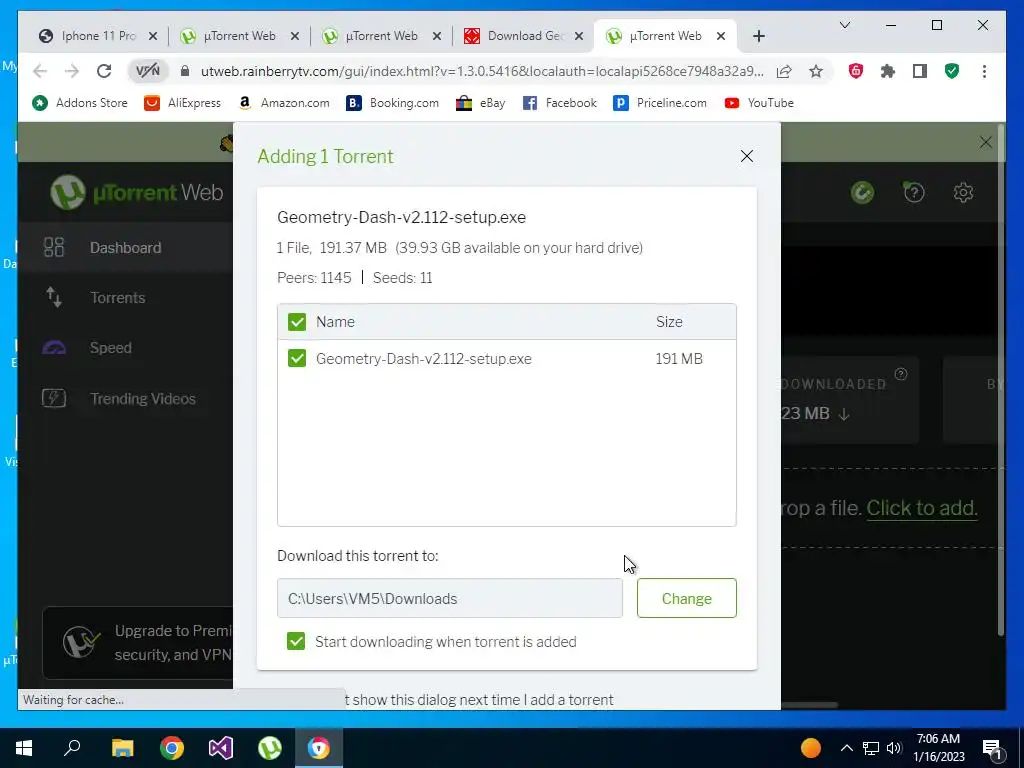Screen dimensions: 1024x768
Task: Click the URL address bar
Action: click(482, 71)
